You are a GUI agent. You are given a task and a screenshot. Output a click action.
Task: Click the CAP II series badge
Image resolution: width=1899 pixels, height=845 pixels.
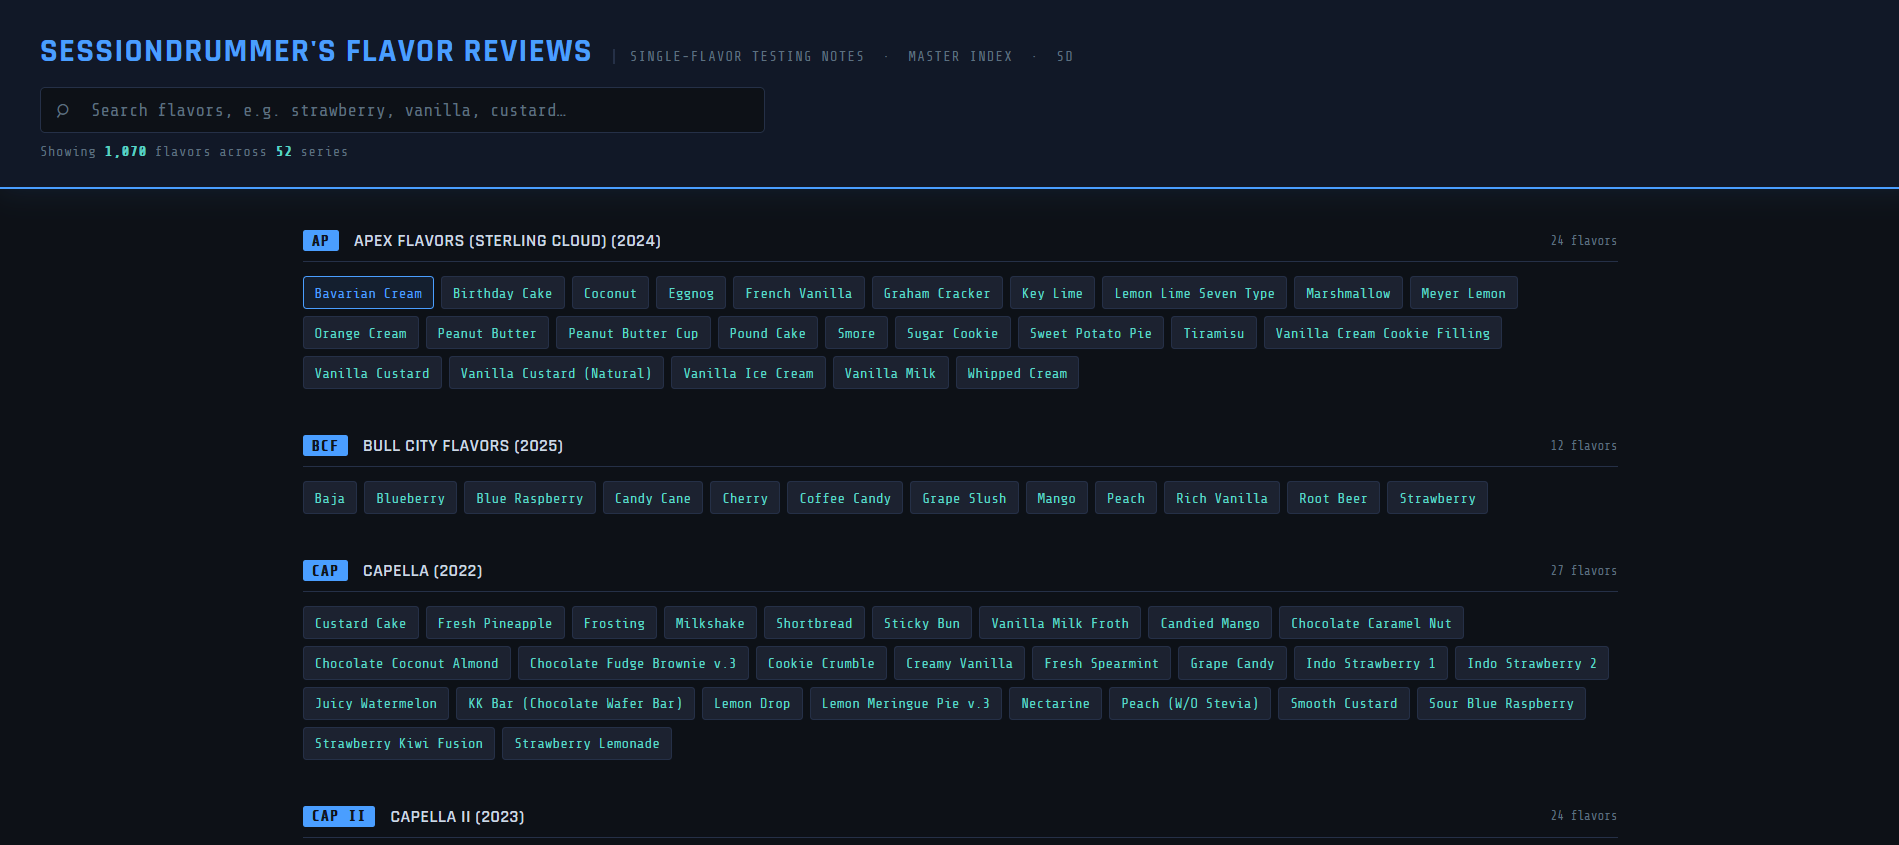pyautogui.click(x=339, y=817)
